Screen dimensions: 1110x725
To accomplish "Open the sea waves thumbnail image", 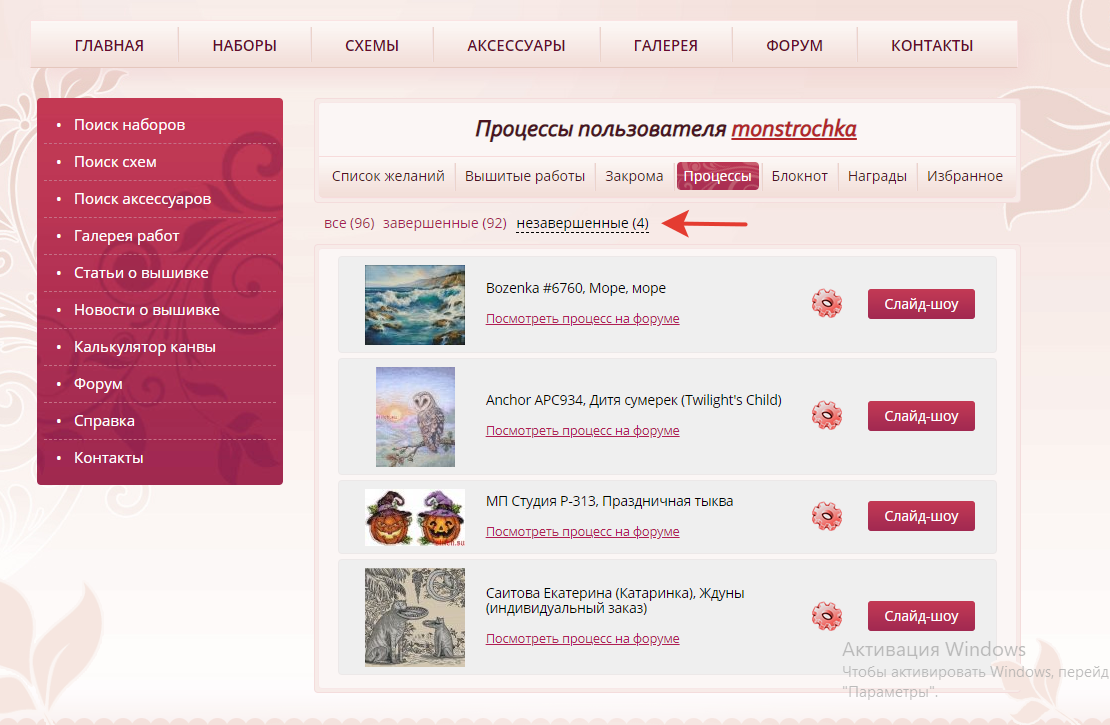I will pyautogui.click(x=415, y=305).
